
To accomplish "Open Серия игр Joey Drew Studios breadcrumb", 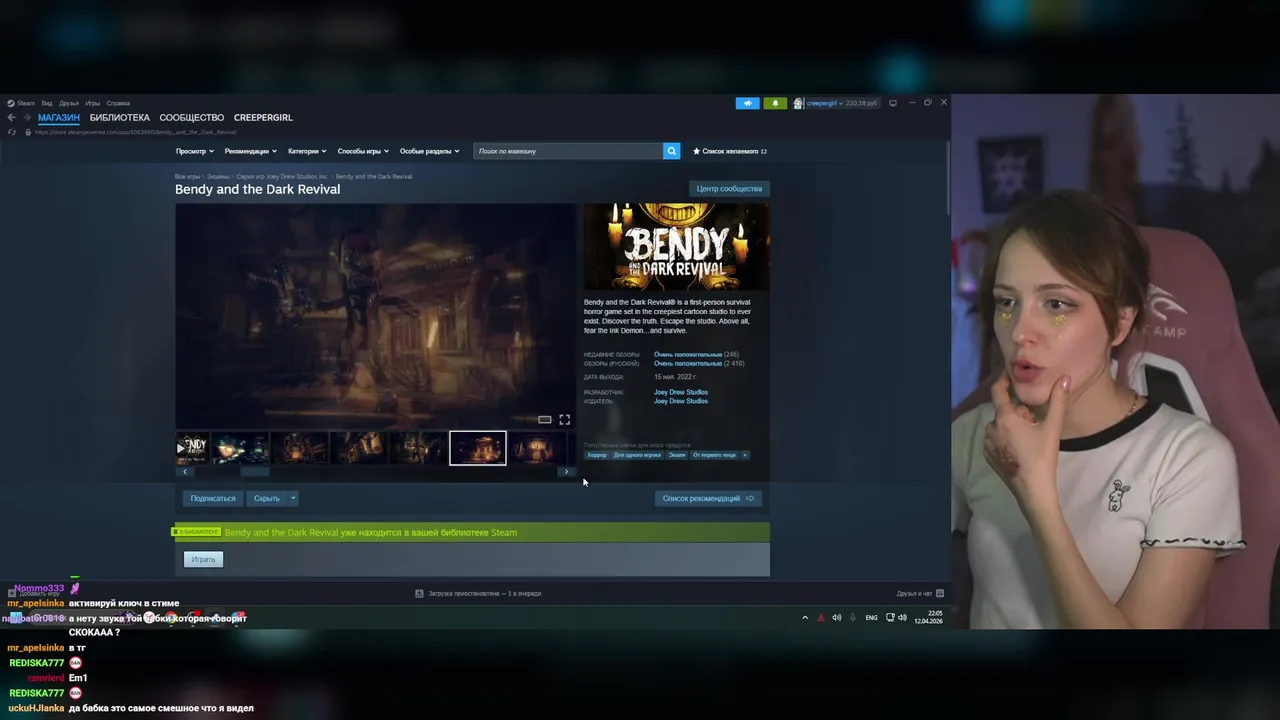I will click(282, 177).
